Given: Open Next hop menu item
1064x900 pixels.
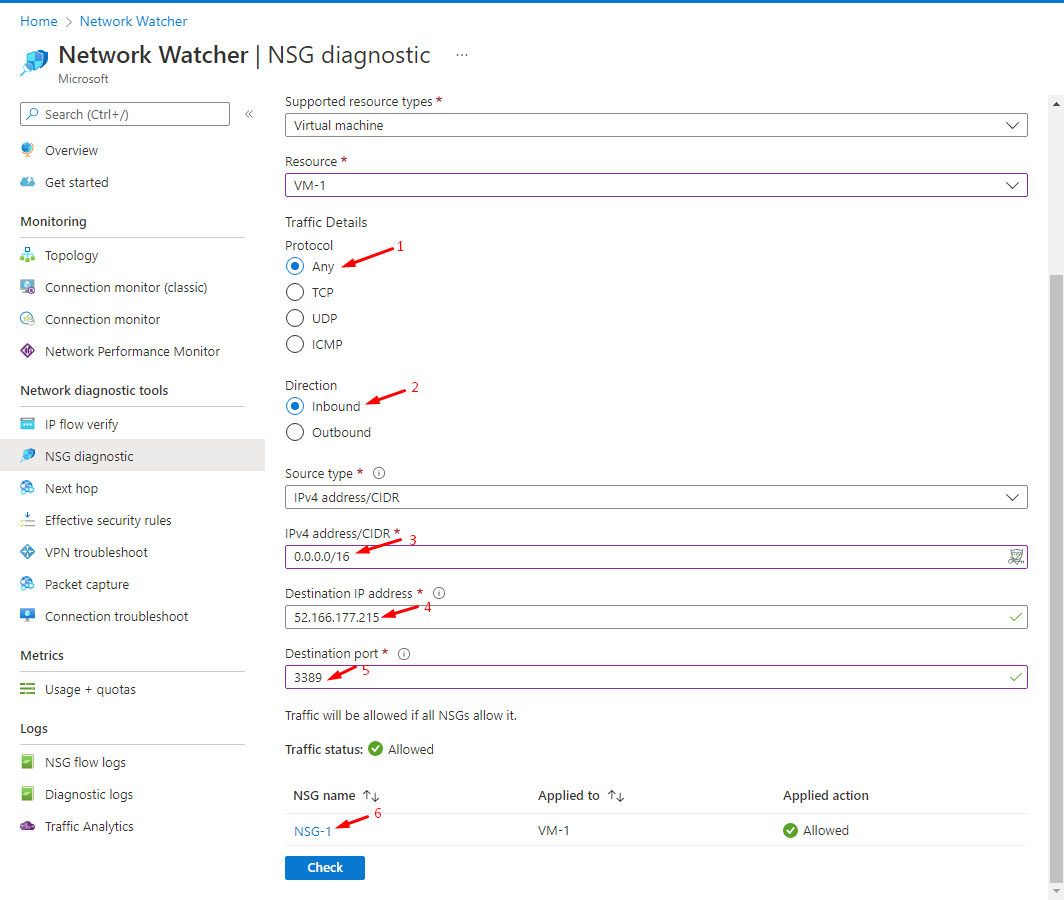Looking at the screenshot, I should click(x=71, y=488).
